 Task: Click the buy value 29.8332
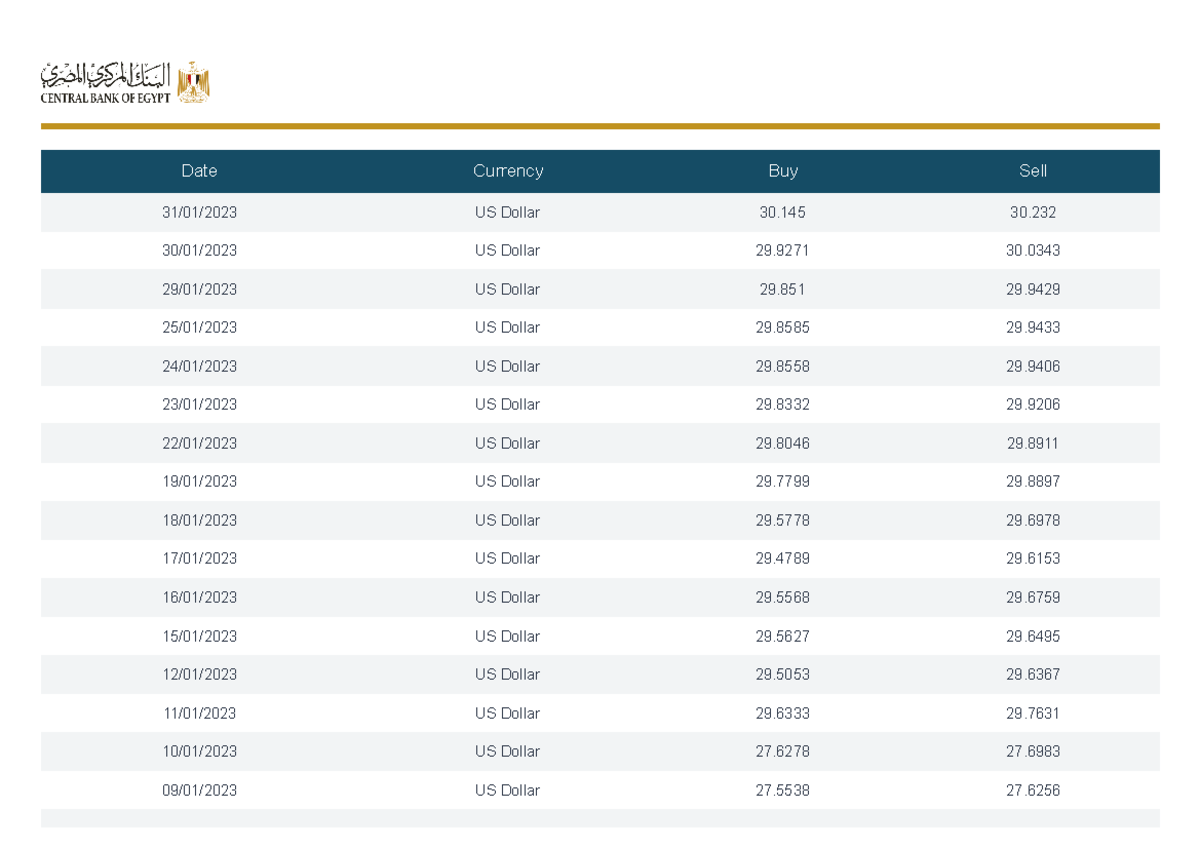point(783,405)
